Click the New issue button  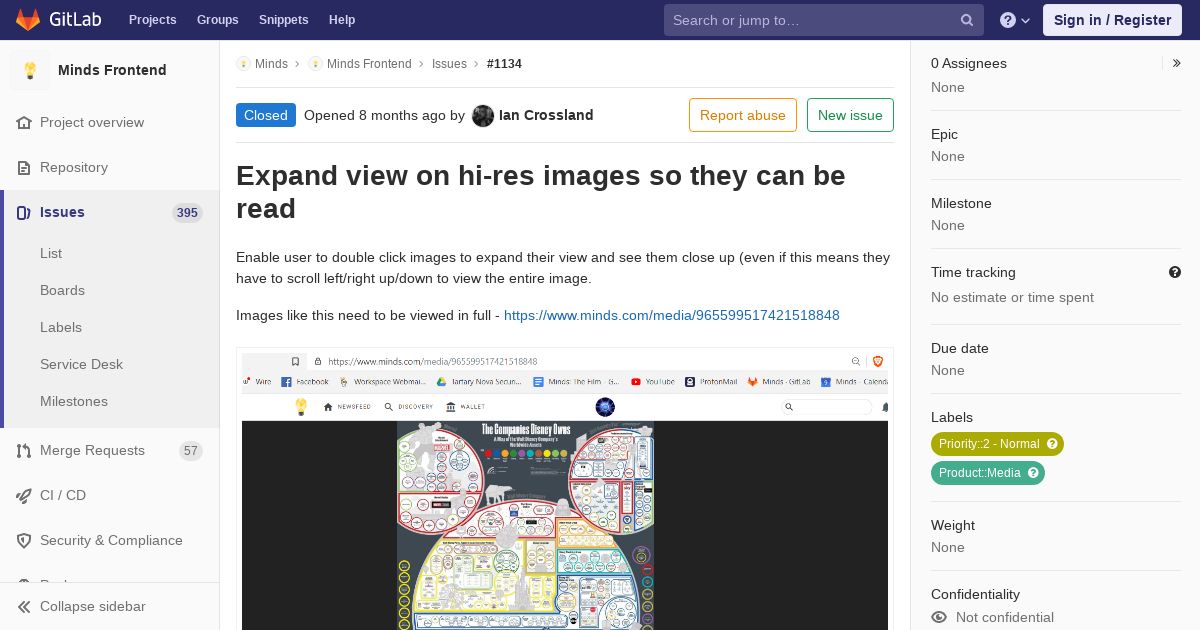pyautogui.click(x=850, y=115)
